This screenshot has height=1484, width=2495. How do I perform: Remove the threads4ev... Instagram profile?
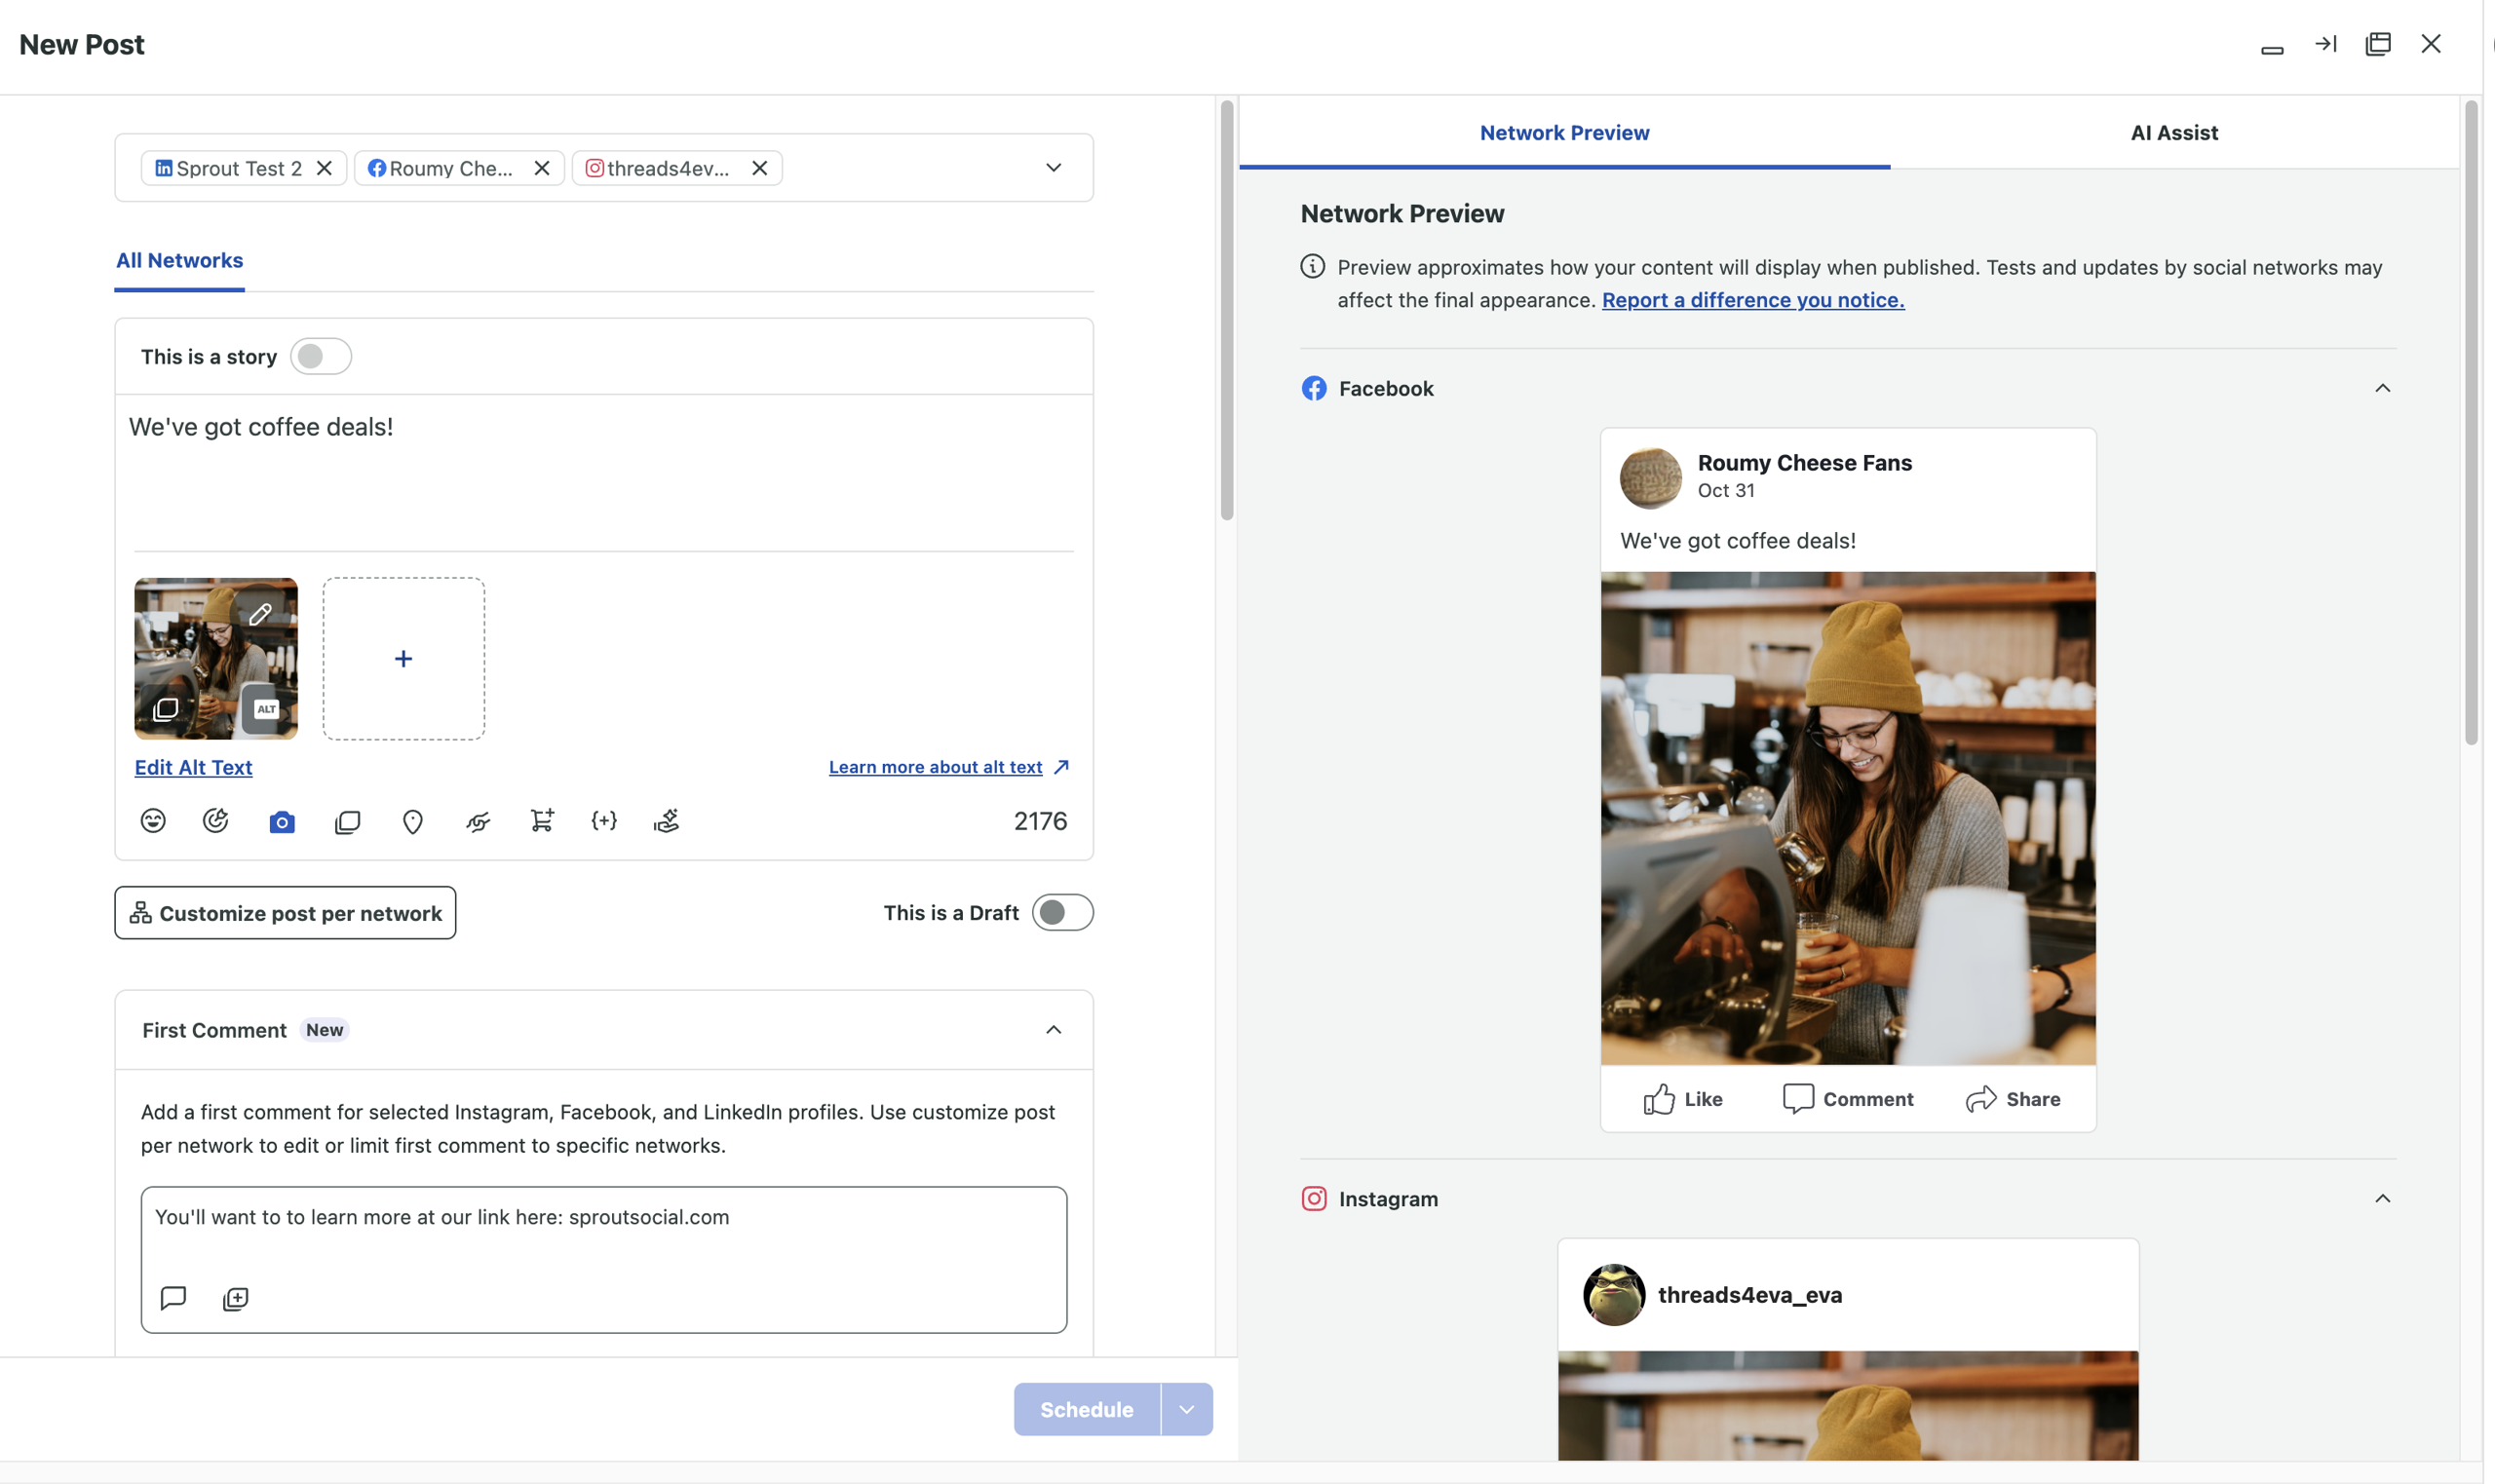[760, 168]
